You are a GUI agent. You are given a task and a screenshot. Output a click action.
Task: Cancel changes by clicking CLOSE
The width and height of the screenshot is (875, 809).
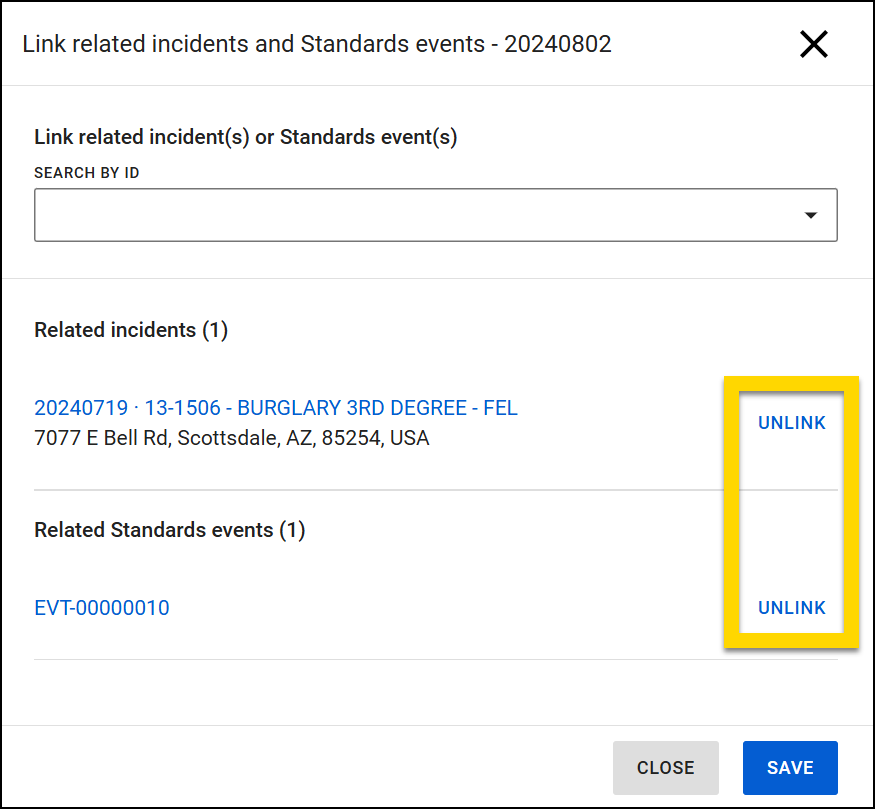coord(665,767)
